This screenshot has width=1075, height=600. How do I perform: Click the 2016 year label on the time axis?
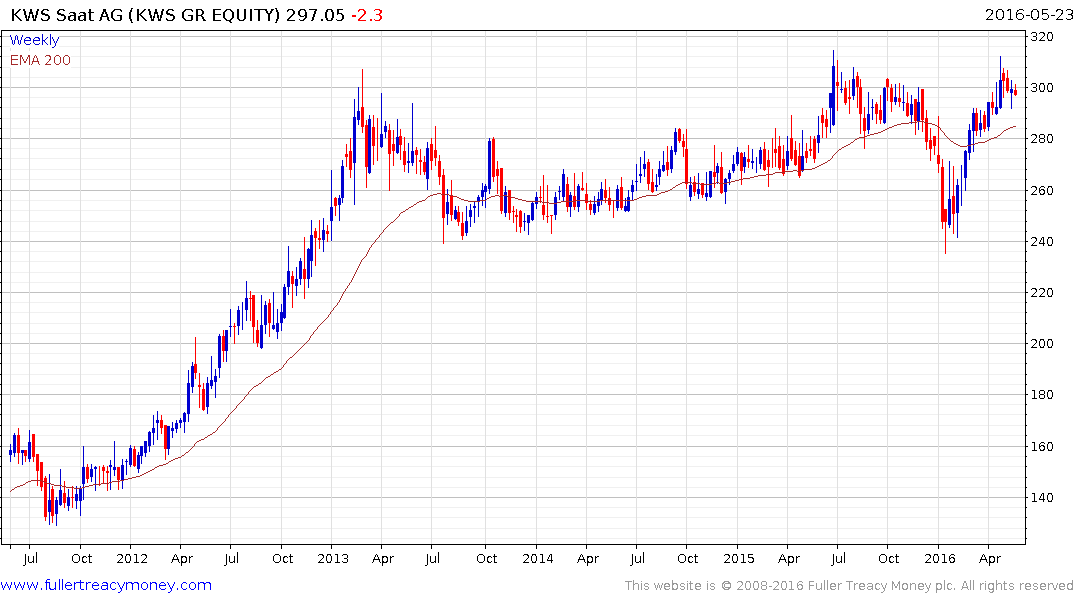click(x=939, y=558)
